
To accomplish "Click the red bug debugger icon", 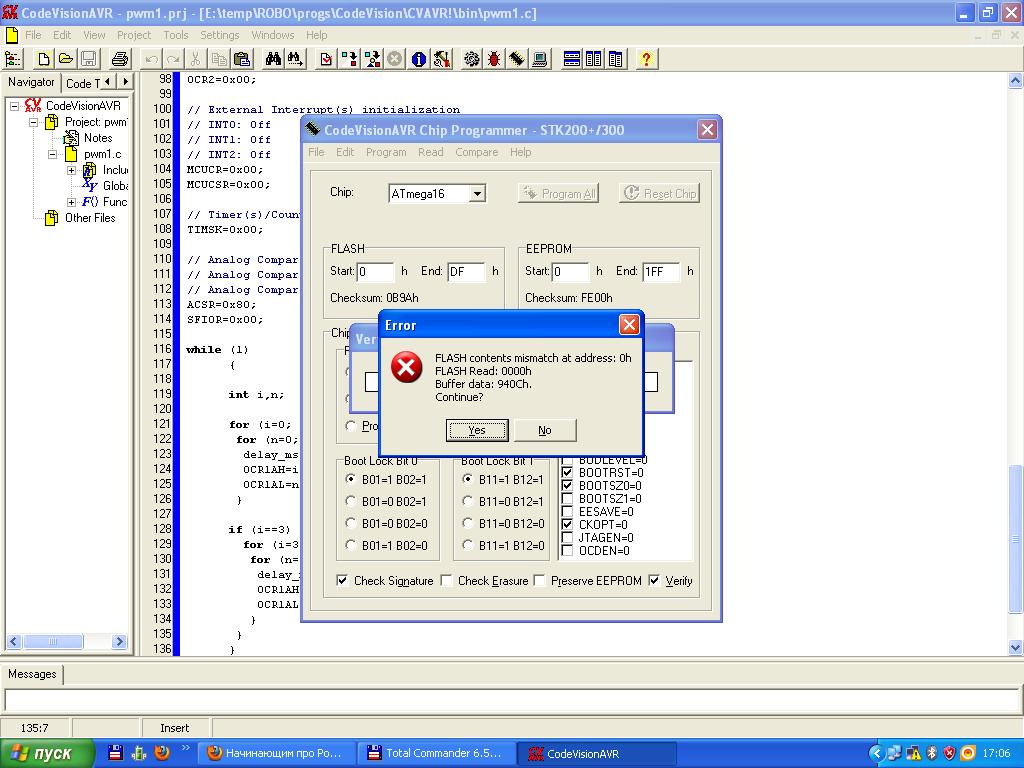I will pos(494,59).
